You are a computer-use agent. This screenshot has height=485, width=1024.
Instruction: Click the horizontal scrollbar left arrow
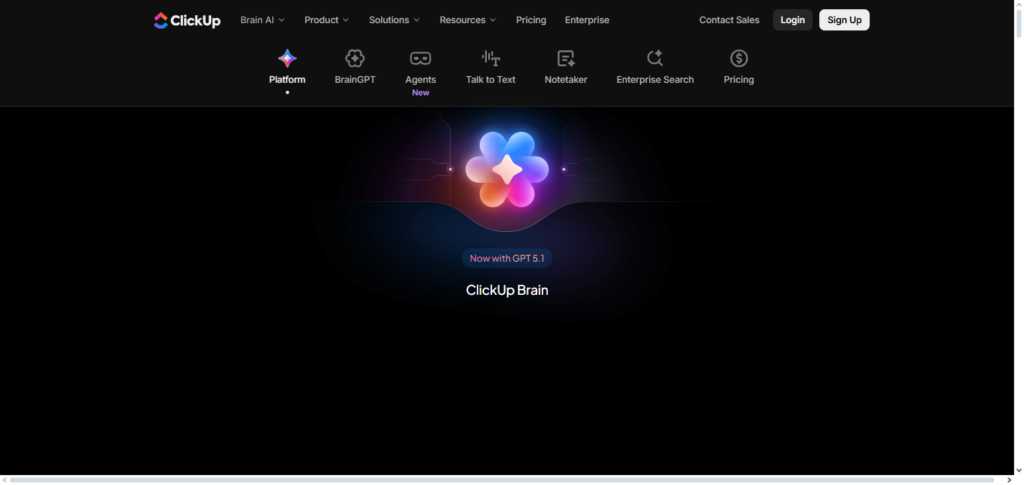point(5,480)
